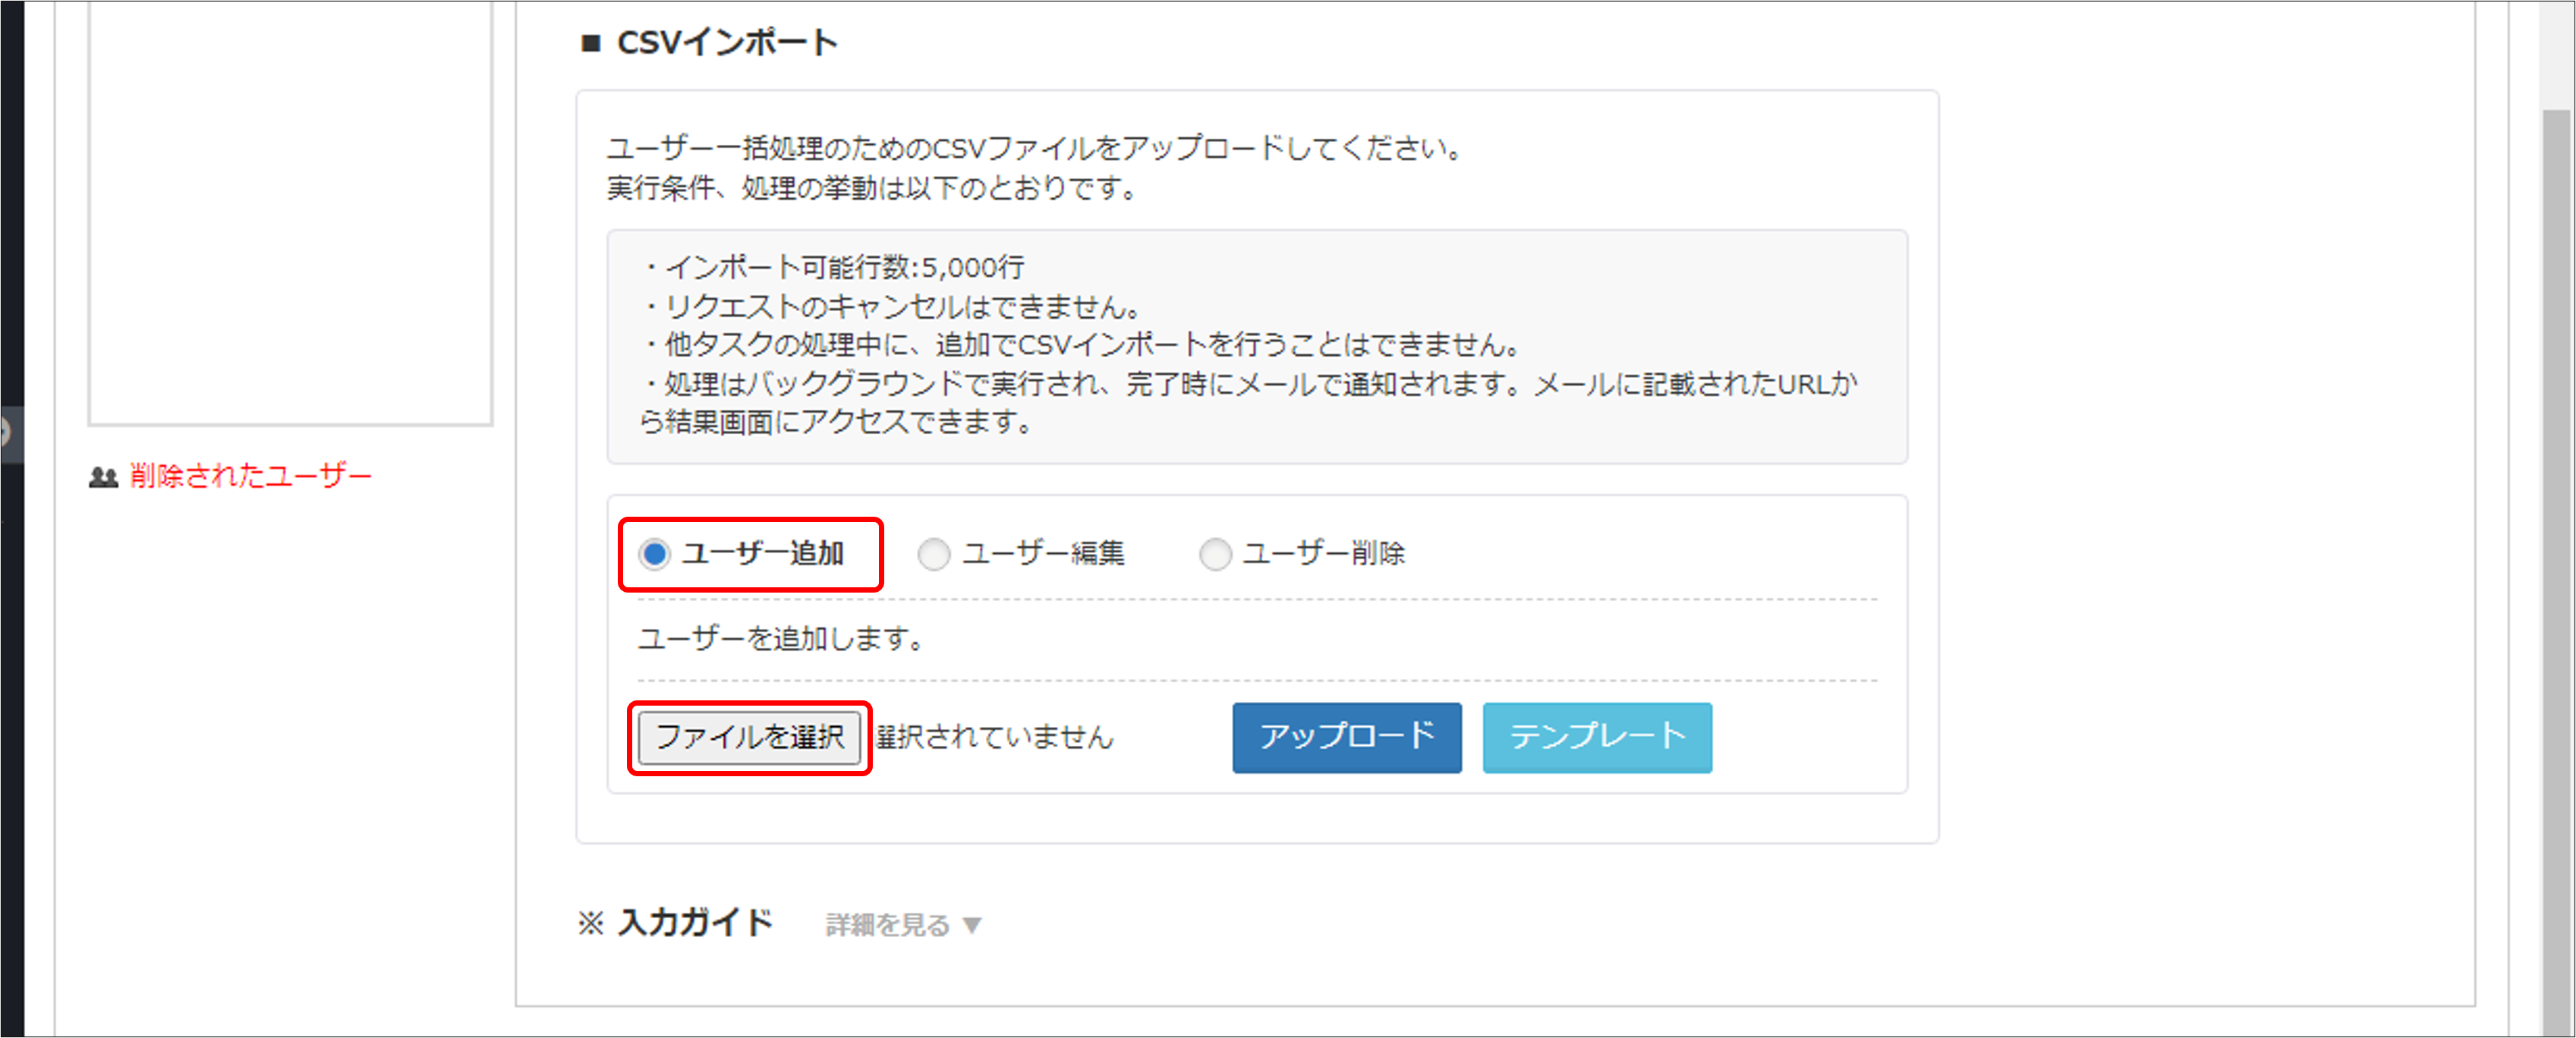
Task: Click the empty user list box on the left
Action: click(x=290, y=213)
